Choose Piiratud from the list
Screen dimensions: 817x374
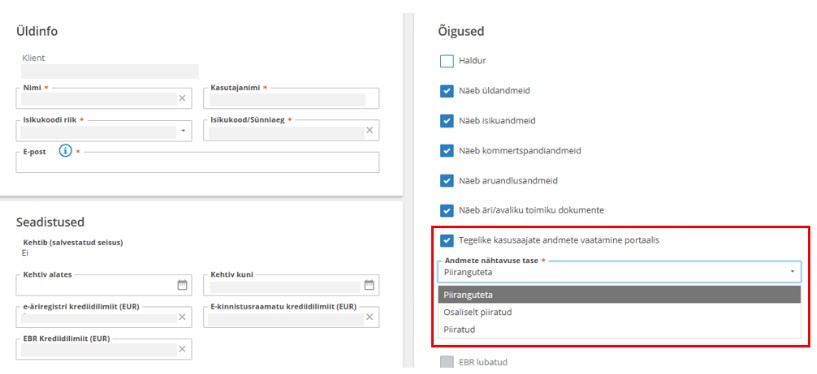(x=619, y=330)
